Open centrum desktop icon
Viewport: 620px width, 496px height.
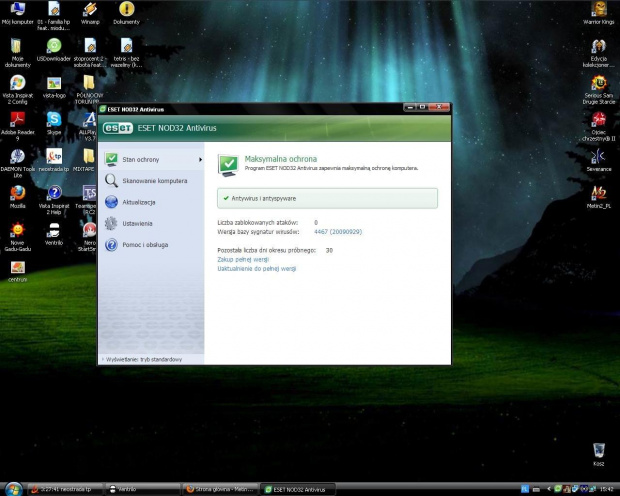pyautogui.click(x=17, y=272)
